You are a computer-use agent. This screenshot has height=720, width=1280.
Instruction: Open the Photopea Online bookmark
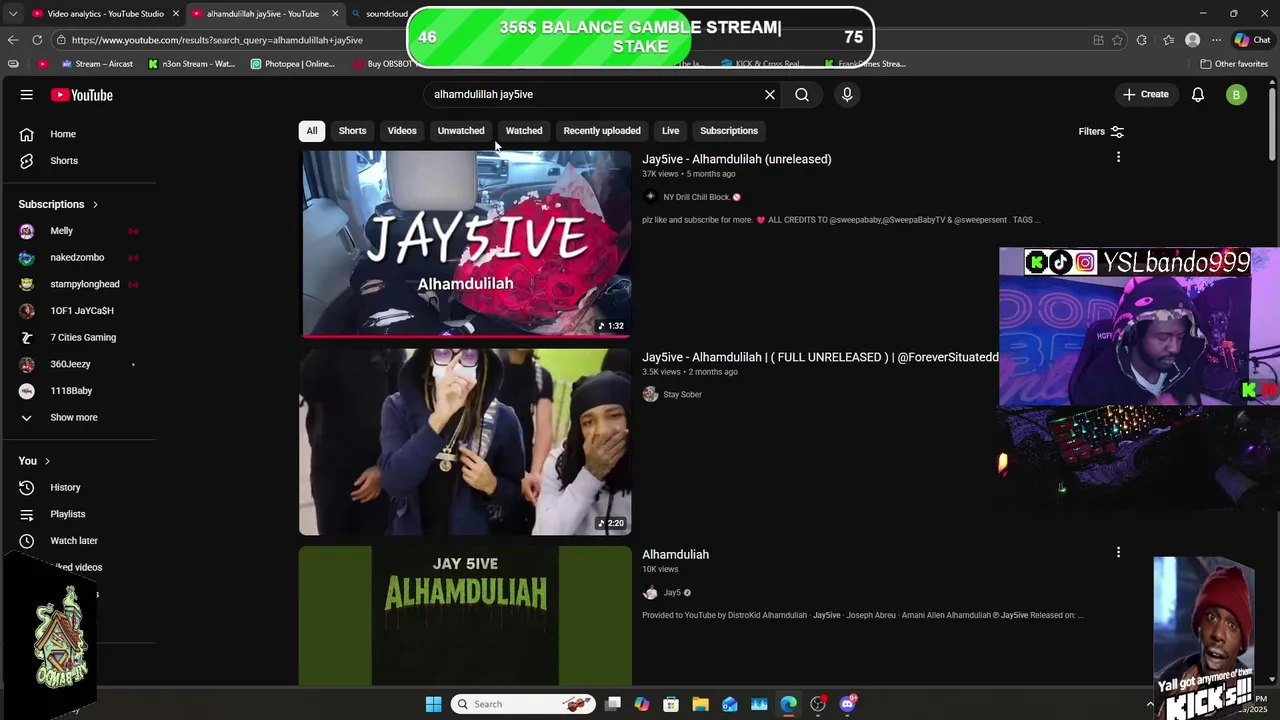[292, 64]
